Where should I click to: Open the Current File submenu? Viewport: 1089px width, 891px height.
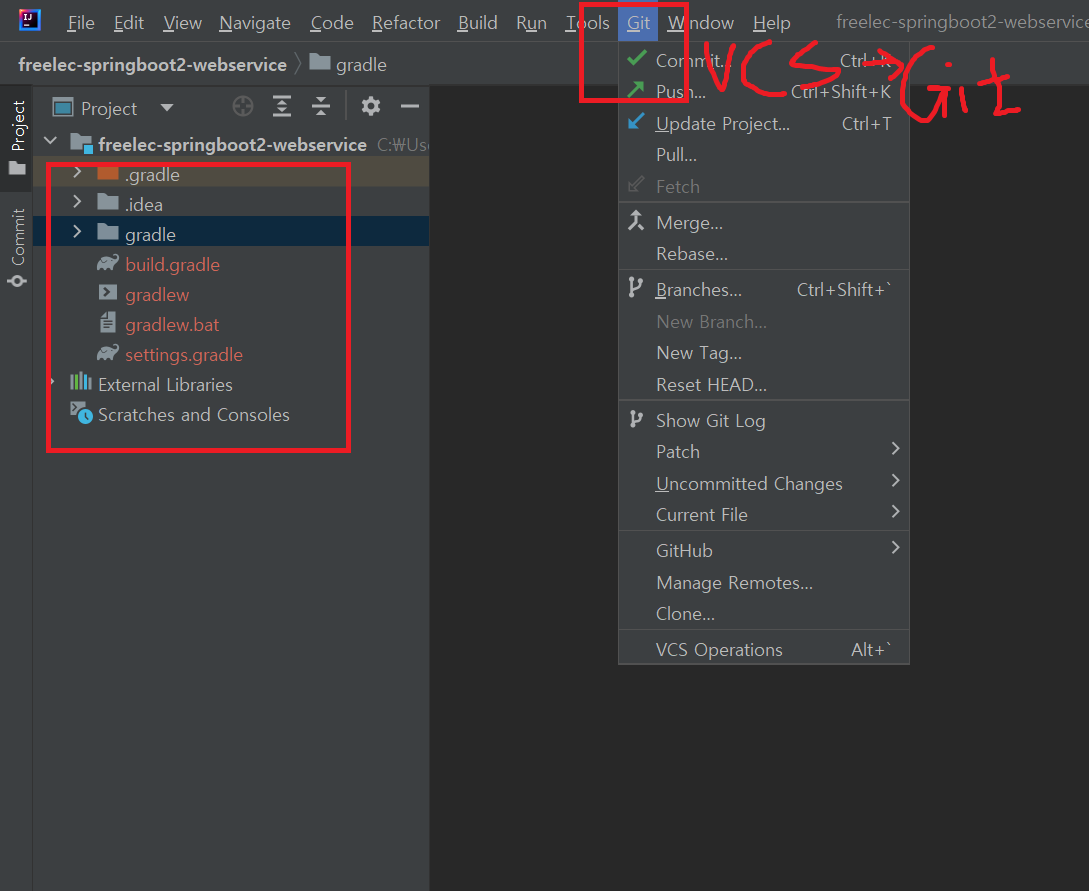[763, 515]
